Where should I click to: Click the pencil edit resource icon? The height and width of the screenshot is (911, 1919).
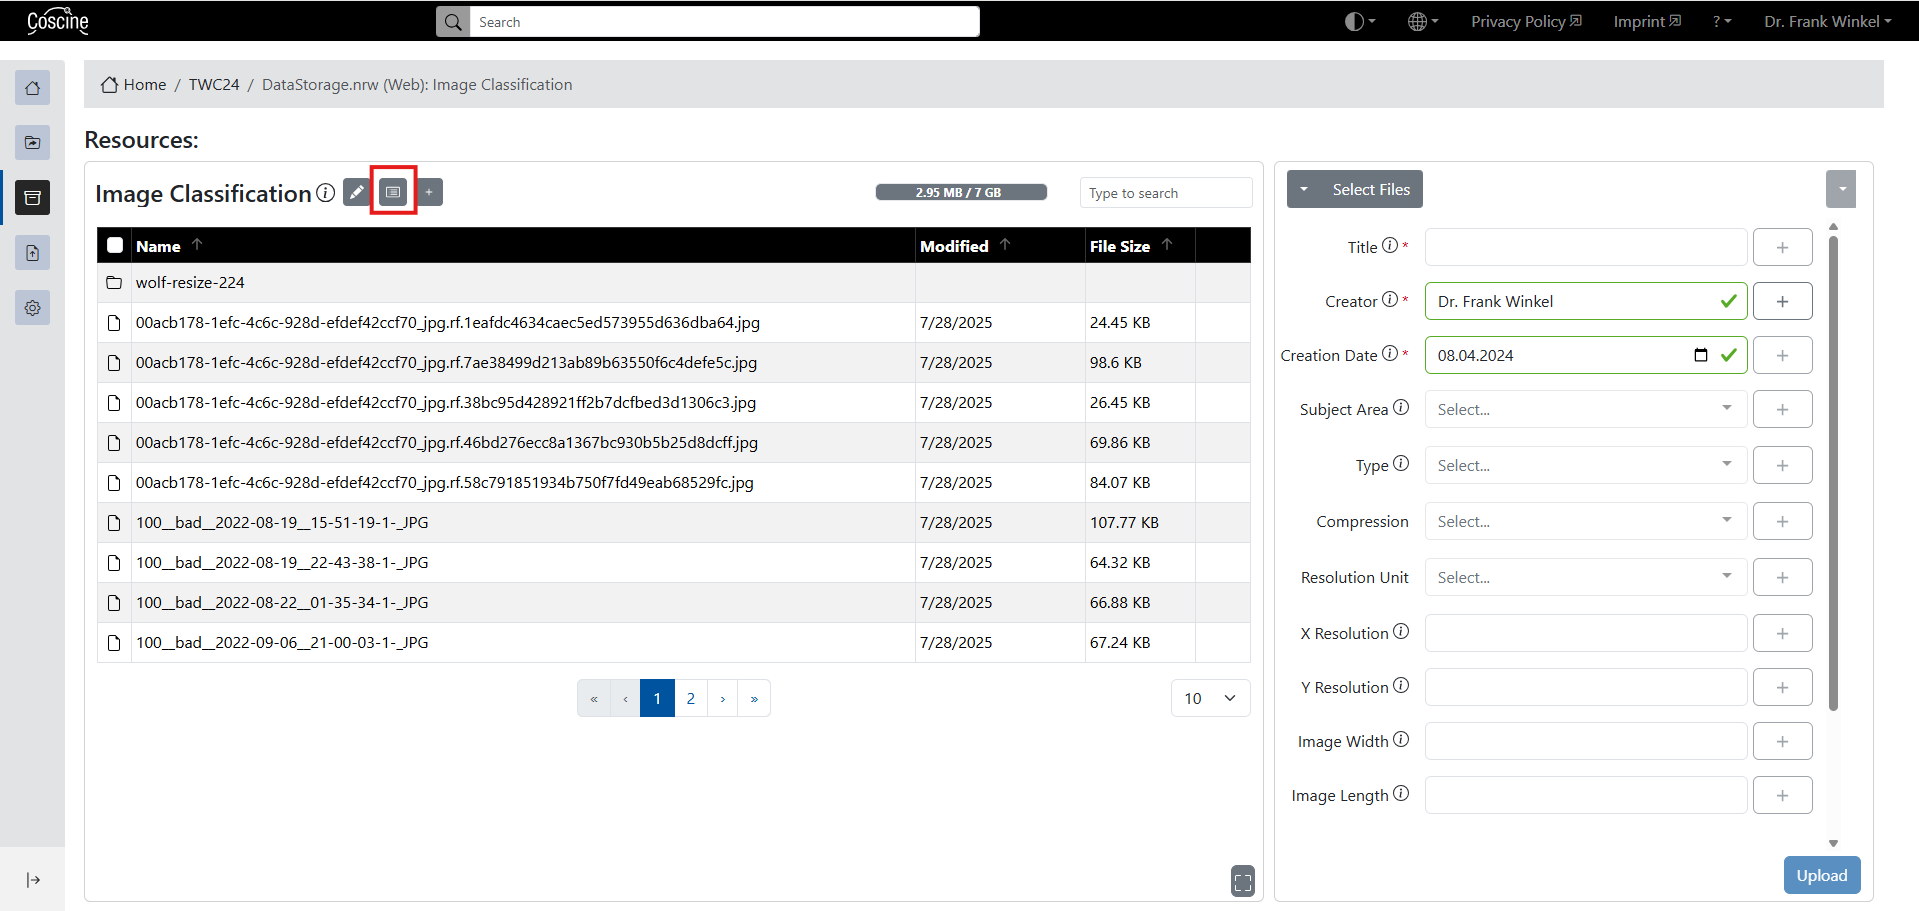356,192
